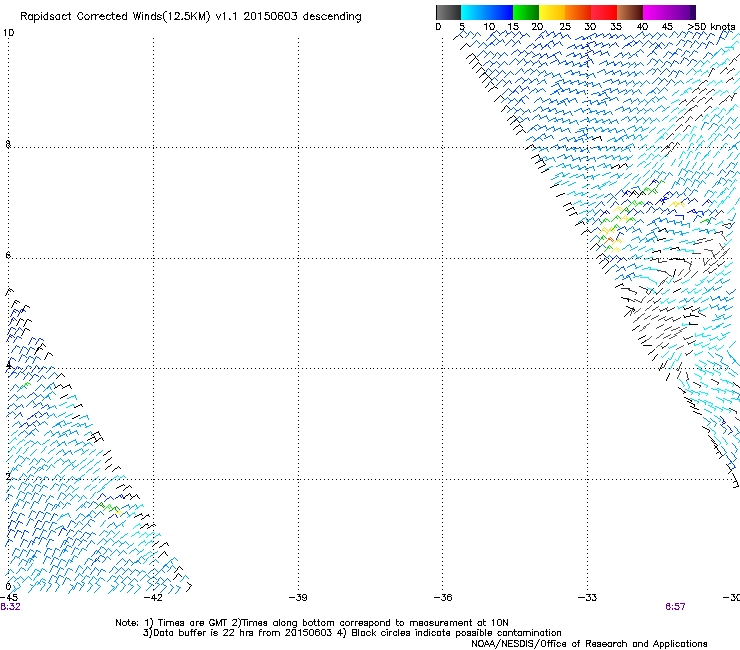Click the '>50 knots' legend label

[x=712, y=27]
